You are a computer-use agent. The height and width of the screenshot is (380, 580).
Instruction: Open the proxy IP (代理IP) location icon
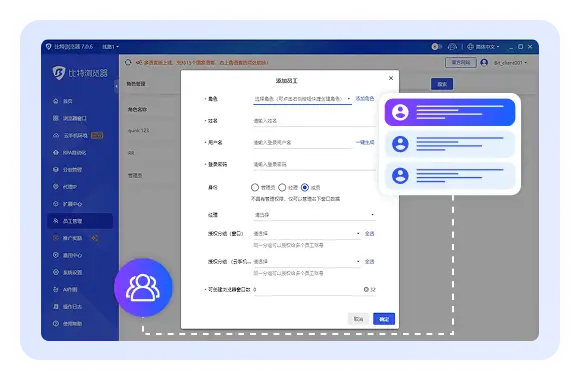(x=55, y=186)
